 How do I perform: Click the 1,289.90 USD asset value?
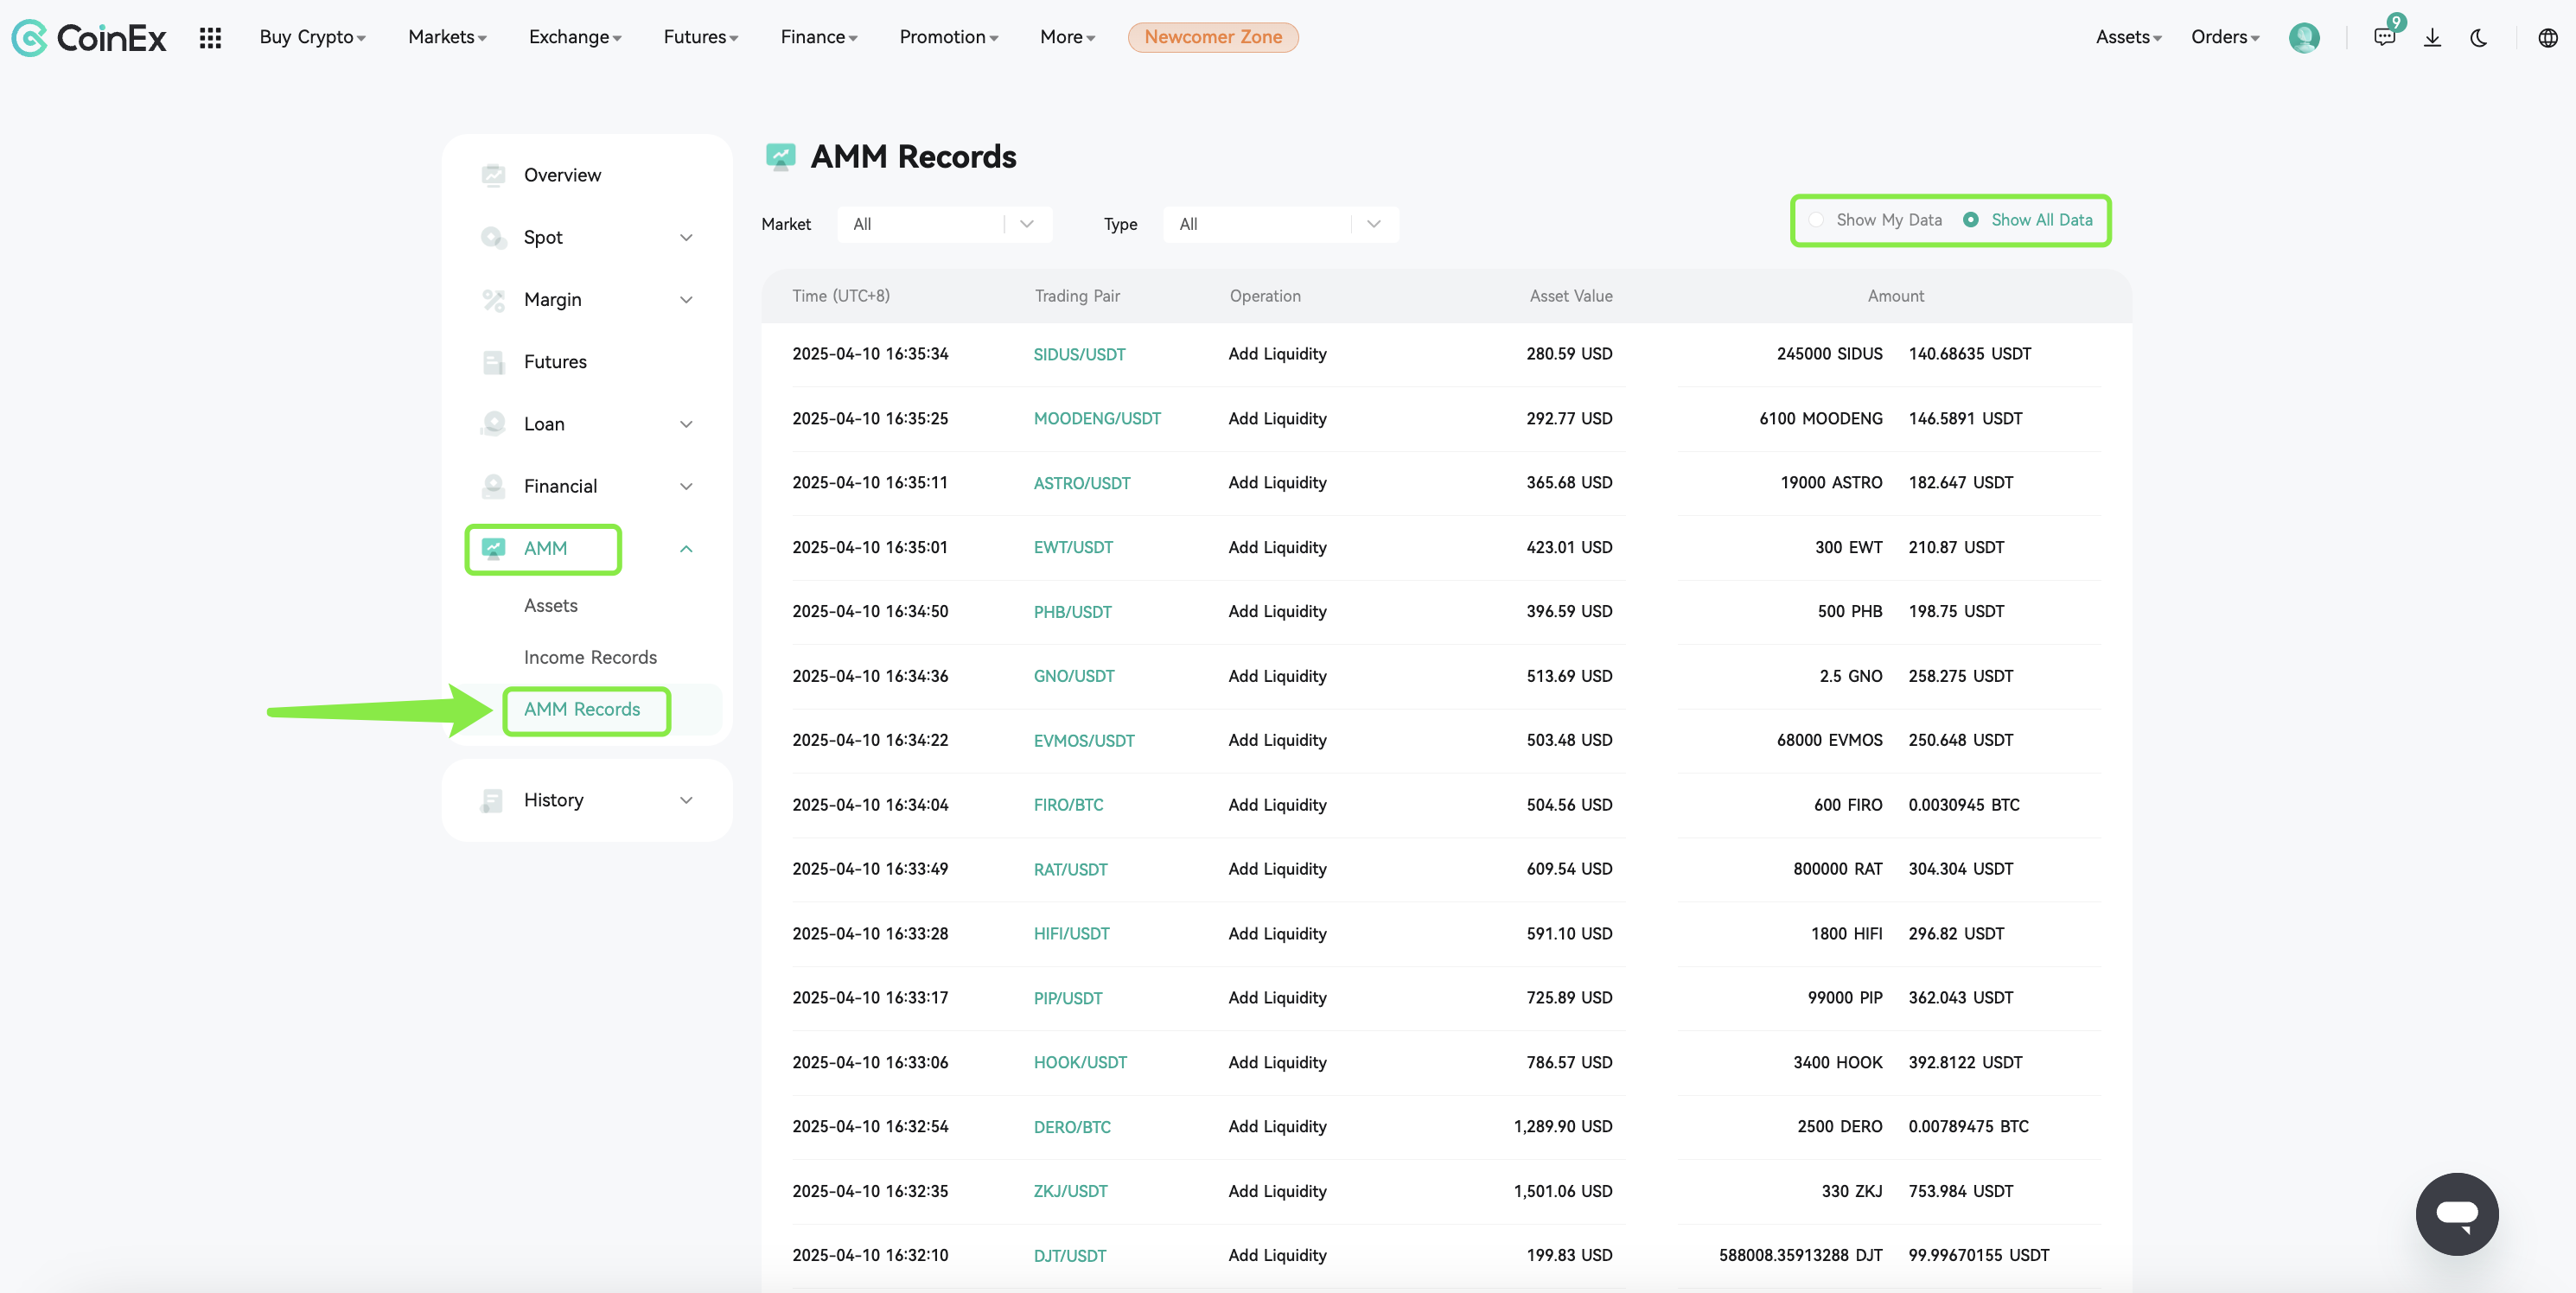click(x=1563, y=1126)
